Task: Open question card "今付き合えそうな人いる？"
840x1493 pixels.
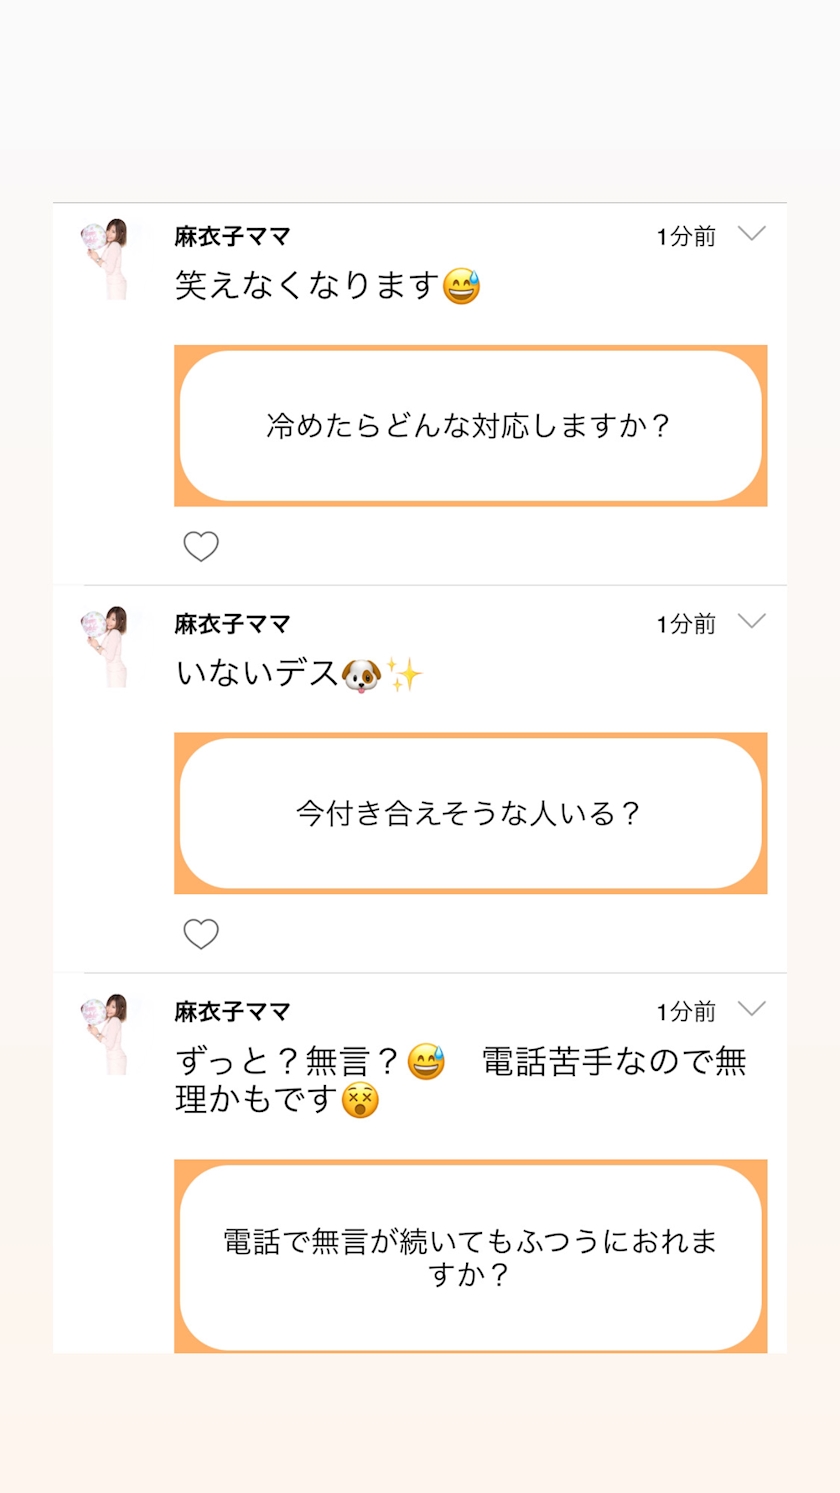Action: [470, 813]
